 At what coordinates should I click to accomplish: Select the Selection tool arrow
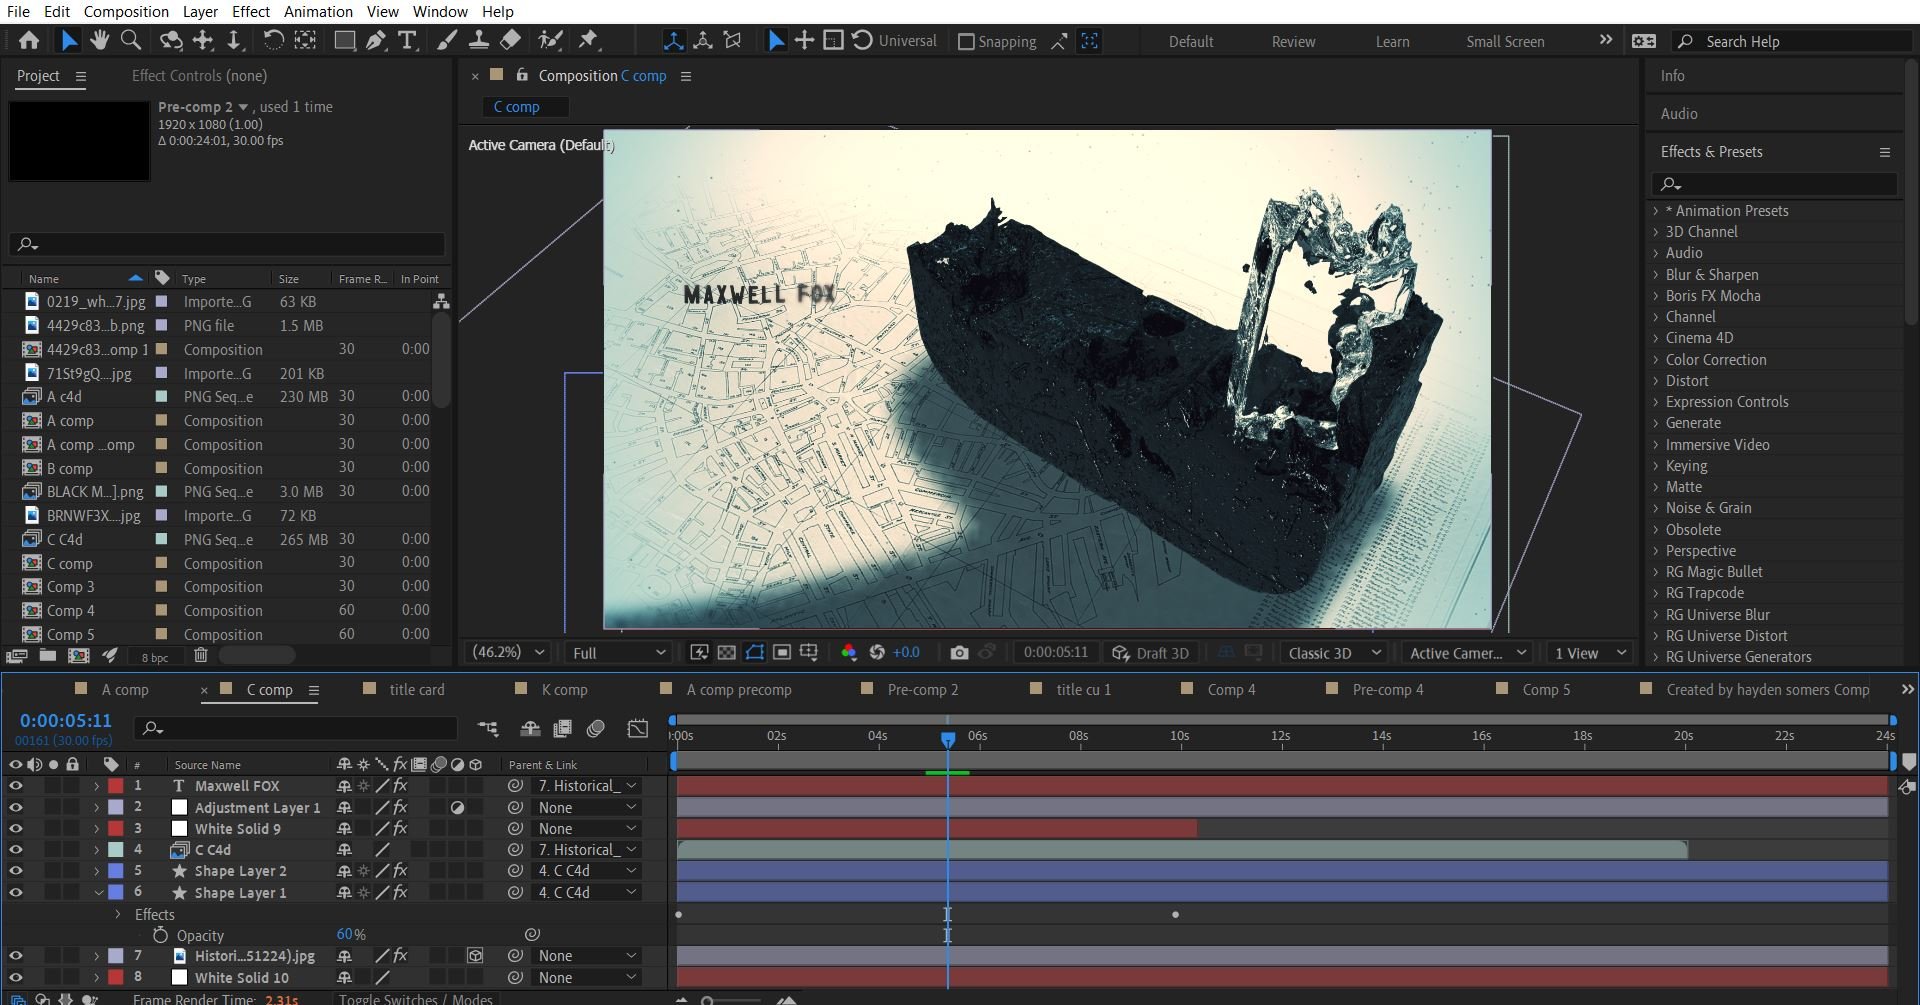pyautogui.click(x=68, y=41)
